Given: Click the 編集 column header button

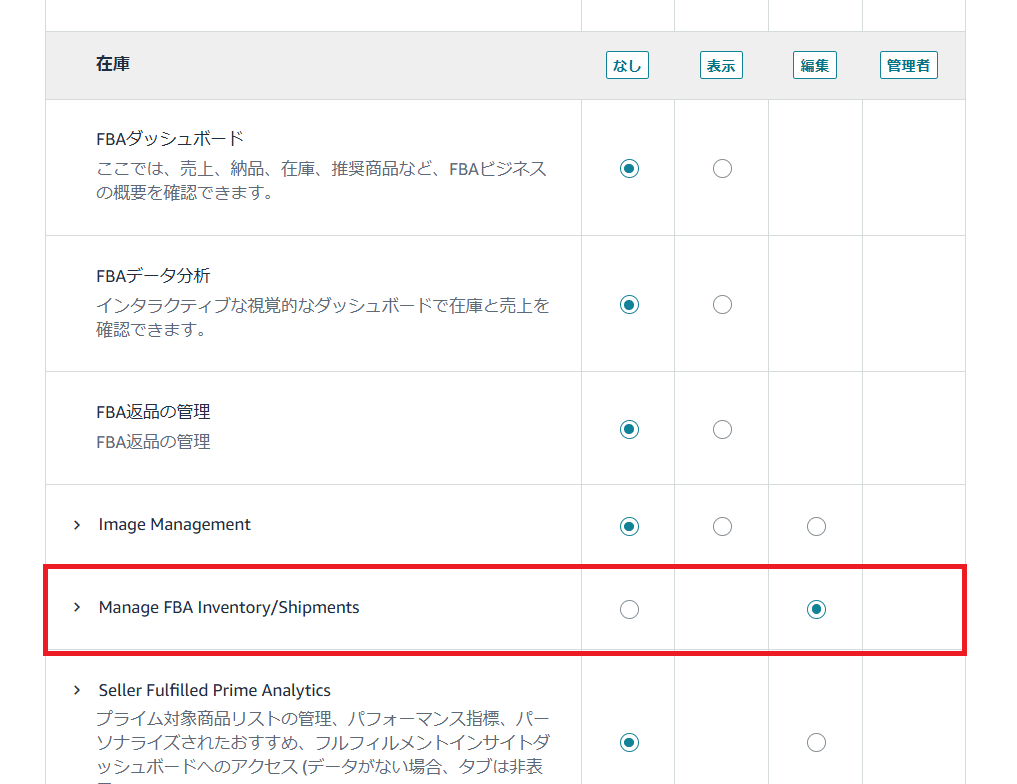Looking at the screenshot, I should point(815,66).
